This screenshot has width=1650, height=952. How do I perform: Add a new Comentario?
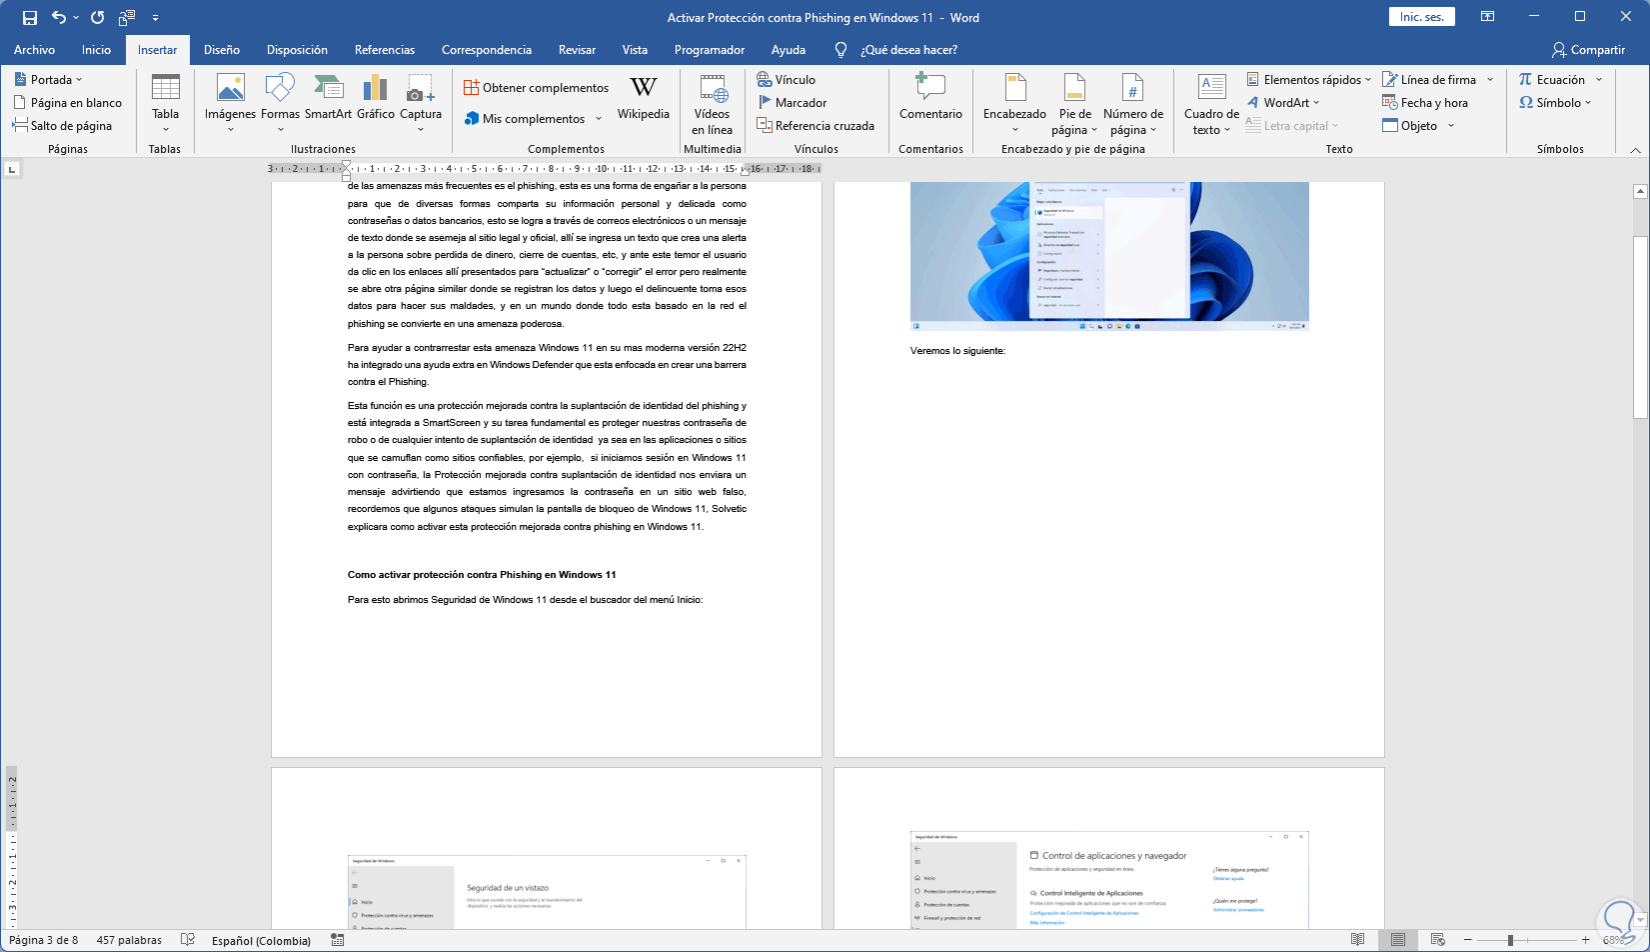click(930, 98)
